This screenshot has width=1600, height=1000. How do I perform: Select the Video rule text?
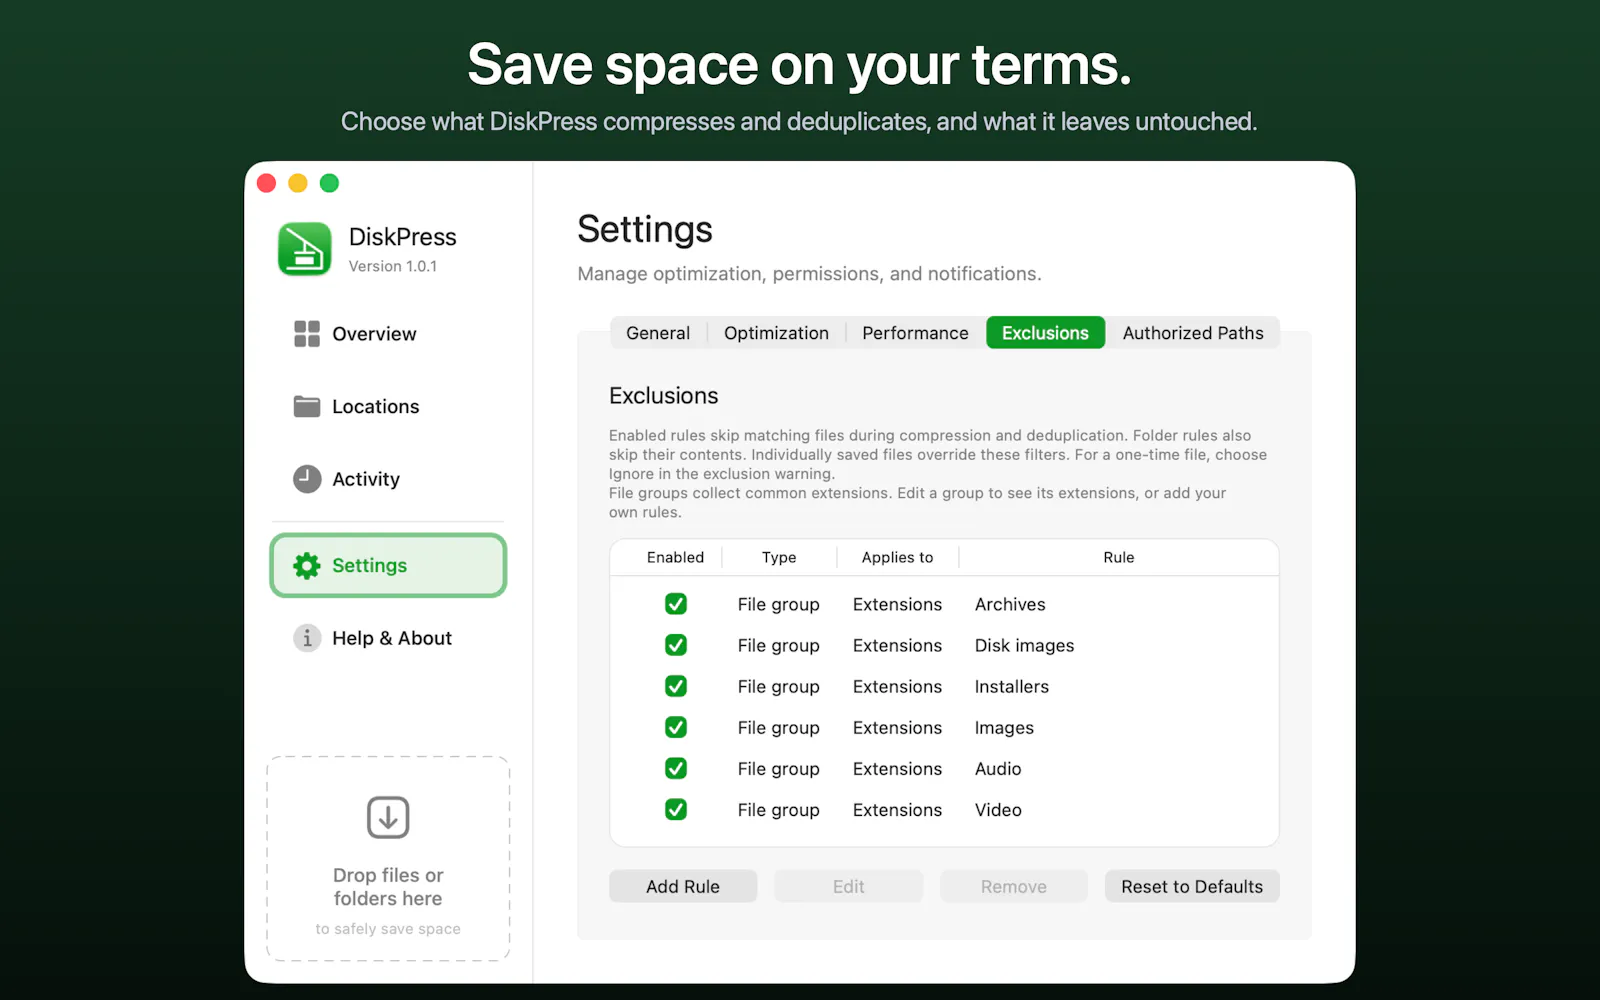click(998, 809)
